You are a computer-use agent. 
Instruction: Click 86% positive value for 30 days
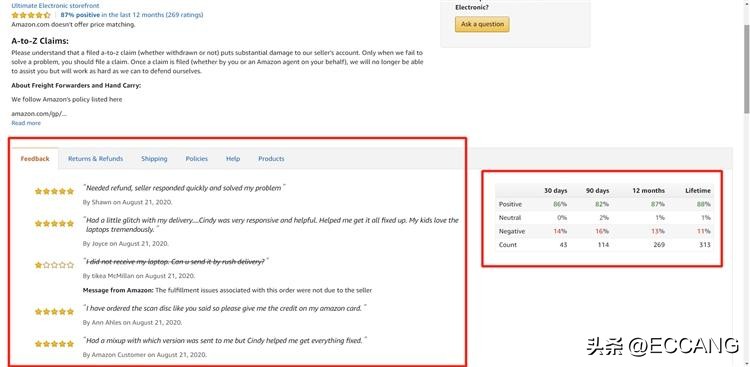(x=560, y=204)
